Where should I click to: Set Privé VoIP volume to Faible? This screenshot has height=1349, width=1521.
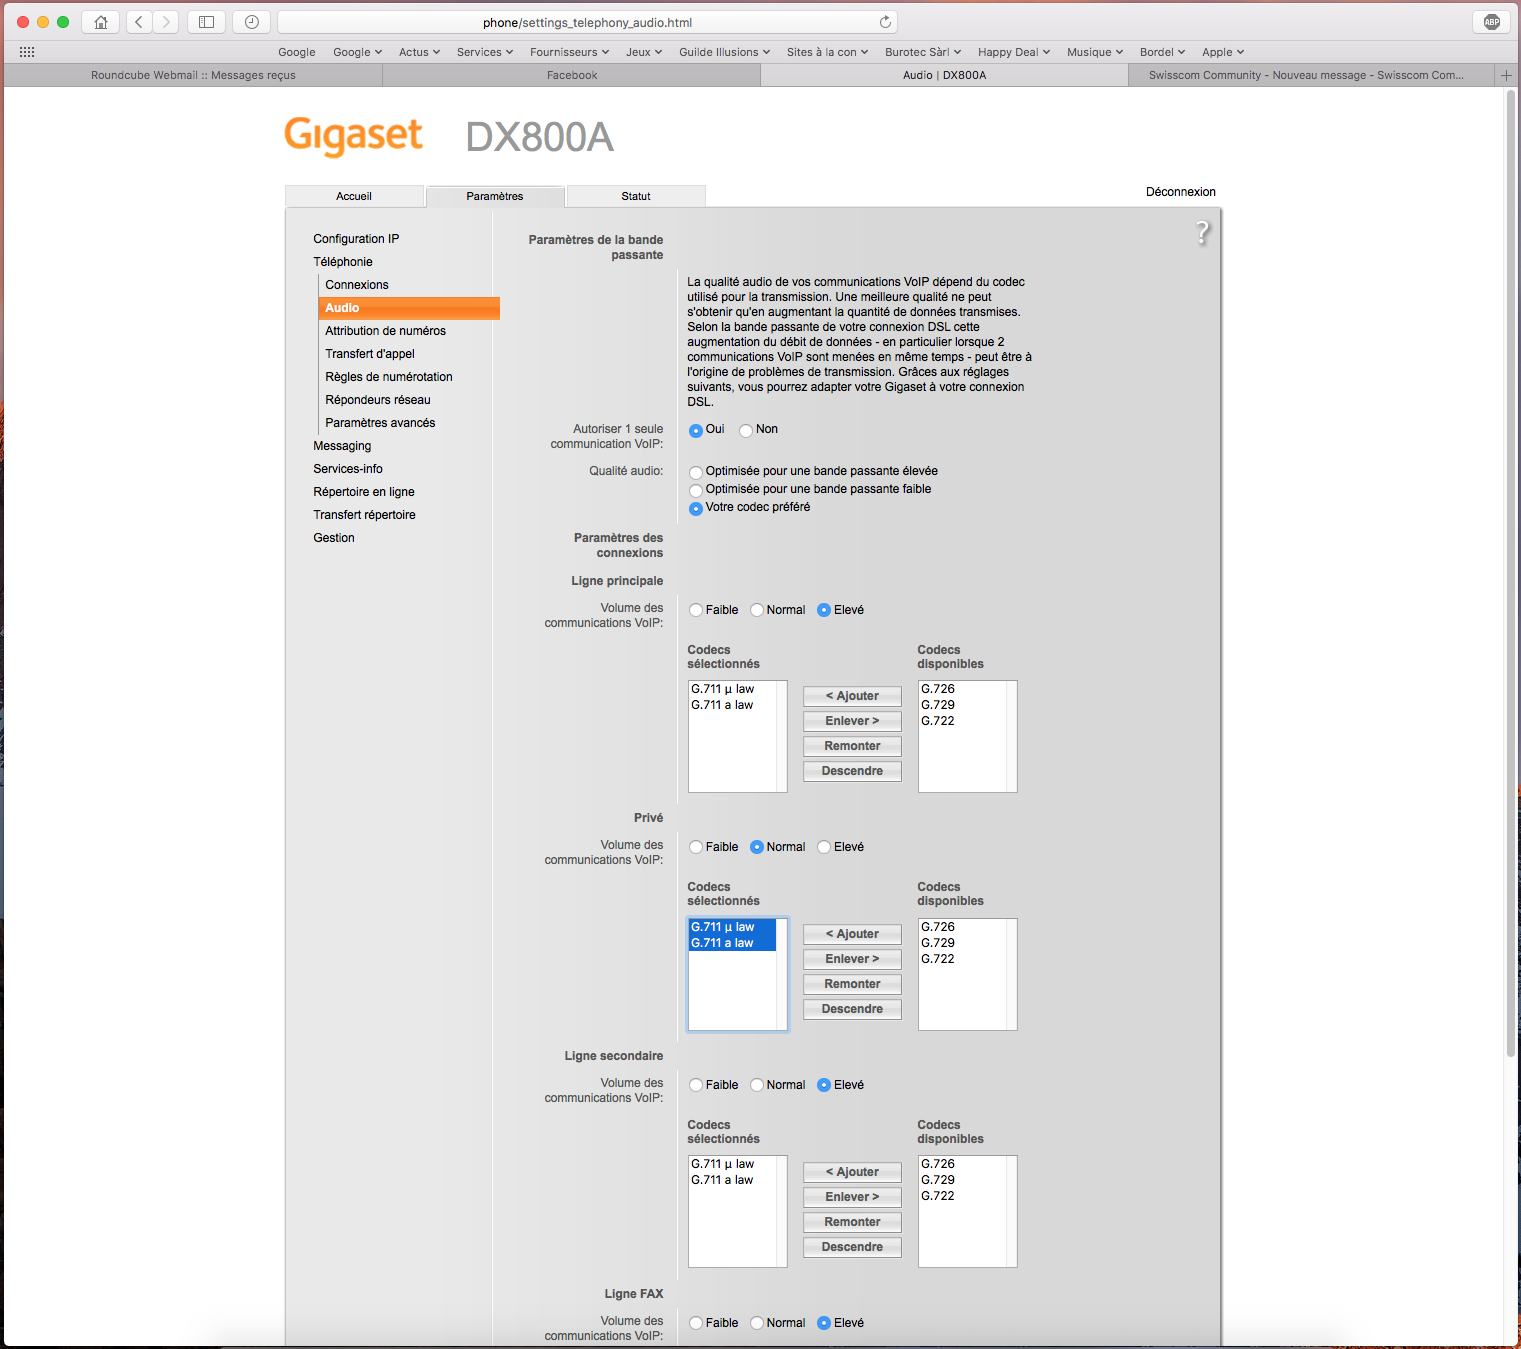[696, 848]
